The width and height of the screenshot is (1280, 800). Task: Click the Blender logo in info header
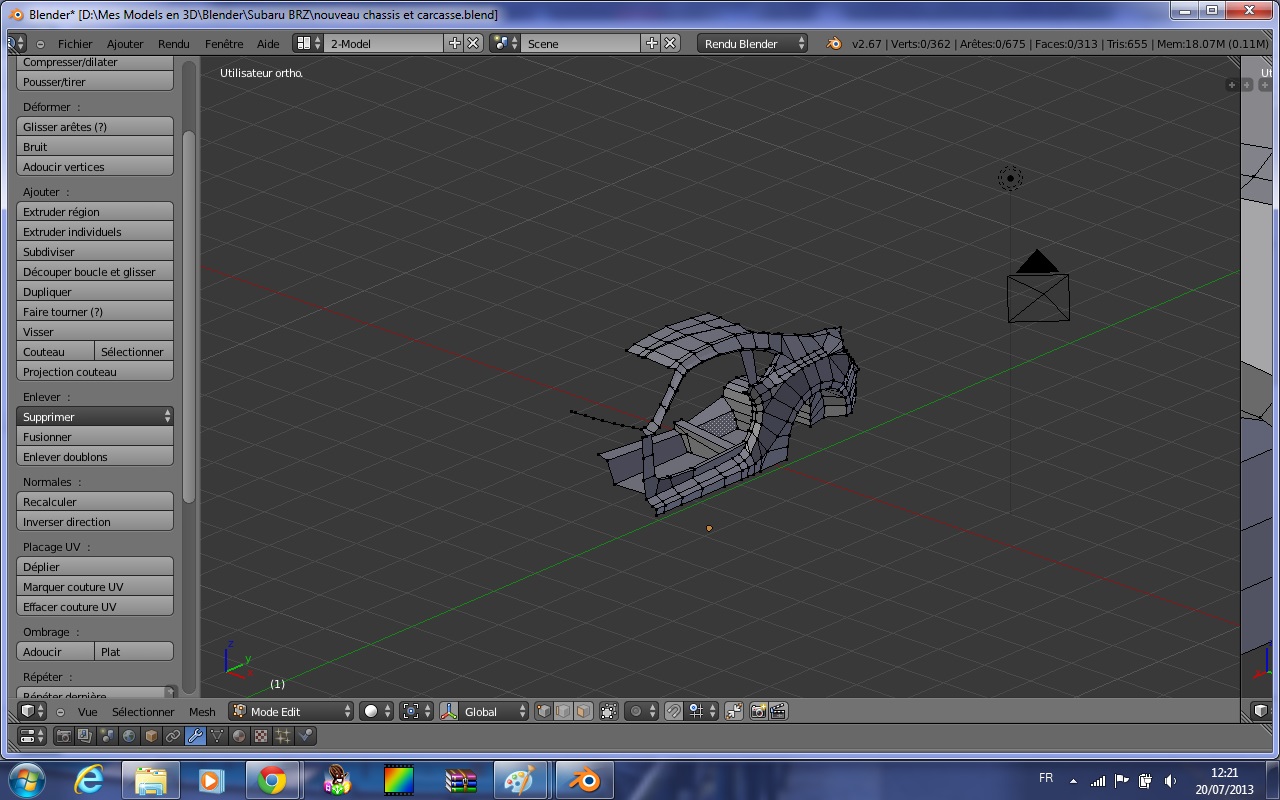835,43
